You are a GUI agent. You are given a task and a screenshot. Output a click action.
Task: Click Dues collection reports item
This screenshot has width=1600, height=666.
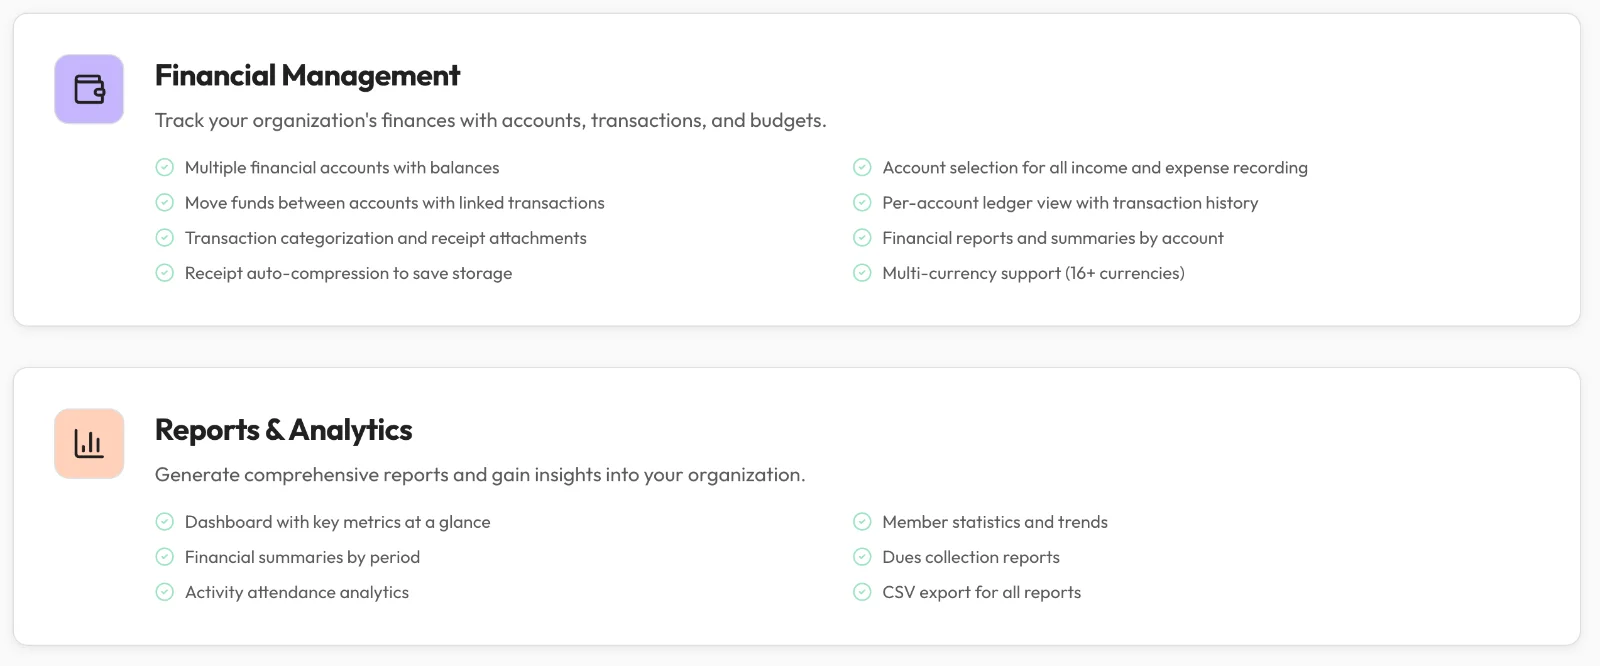coord(971,557)
